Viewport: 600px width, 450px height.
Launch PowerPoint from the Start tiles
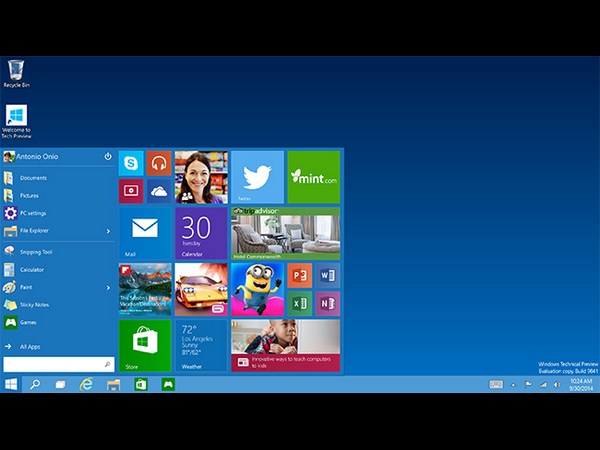click(x=299, y=275)
